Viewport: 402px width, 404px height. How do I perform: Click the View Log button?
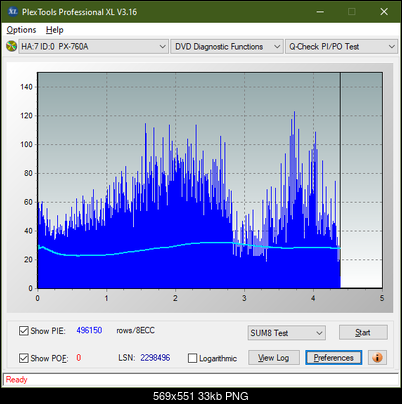(x=274, y=358)
